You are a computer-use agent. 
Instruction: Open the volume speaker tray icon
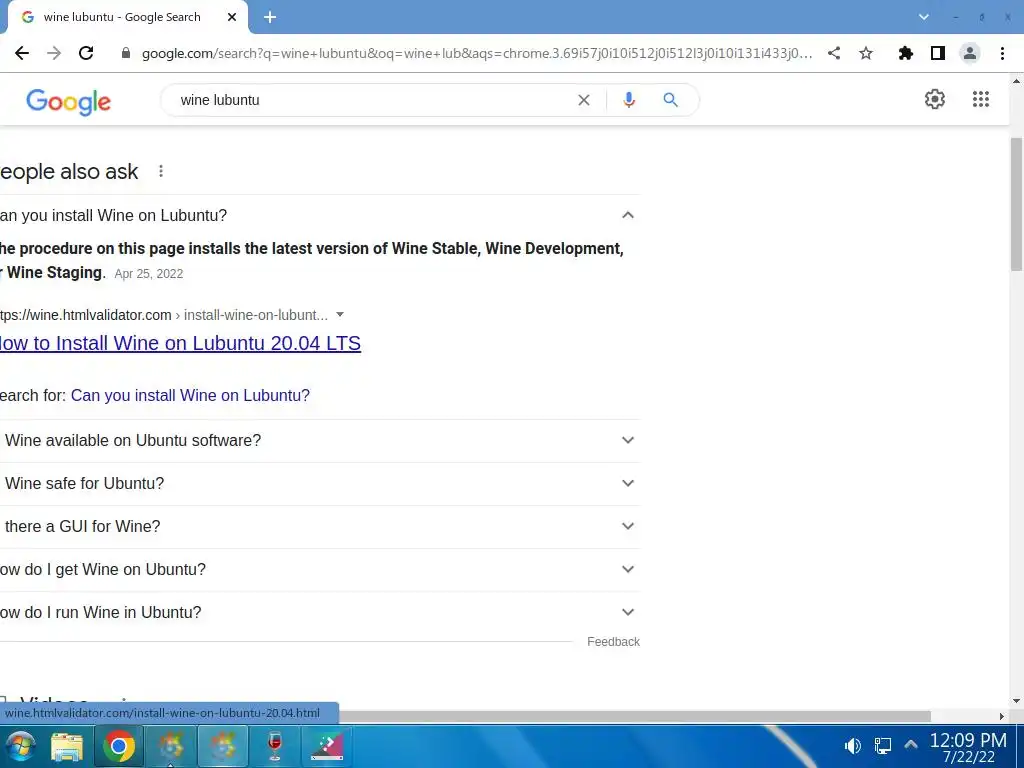tap(852, 746)
